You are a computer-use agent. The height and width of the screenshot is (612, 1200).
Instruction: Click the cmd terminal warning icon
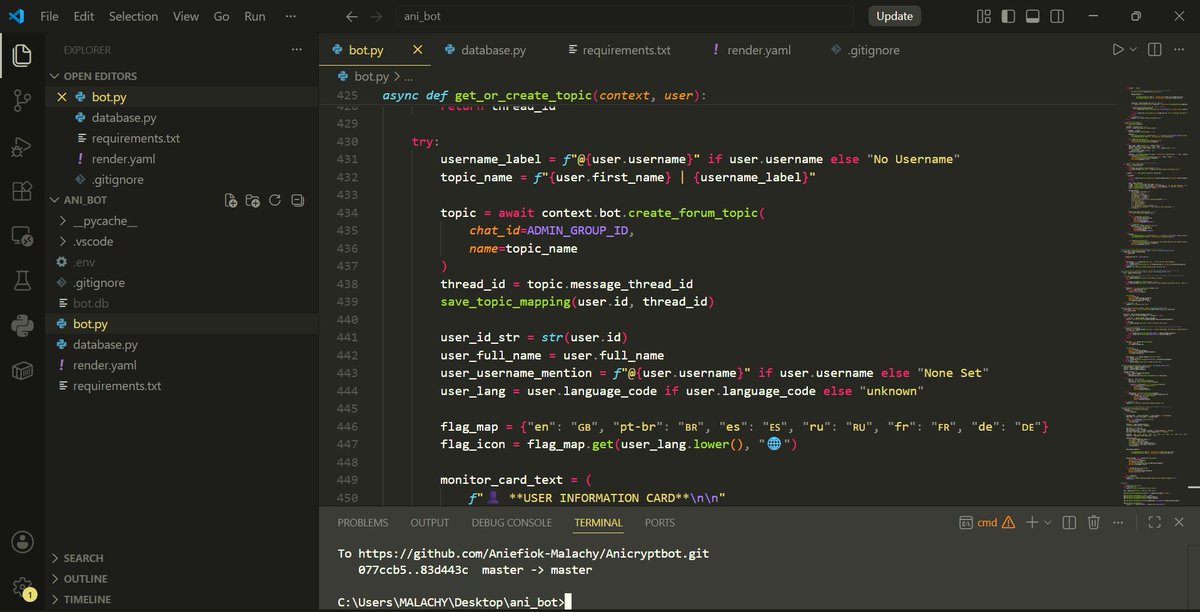tap(1008, 522)
